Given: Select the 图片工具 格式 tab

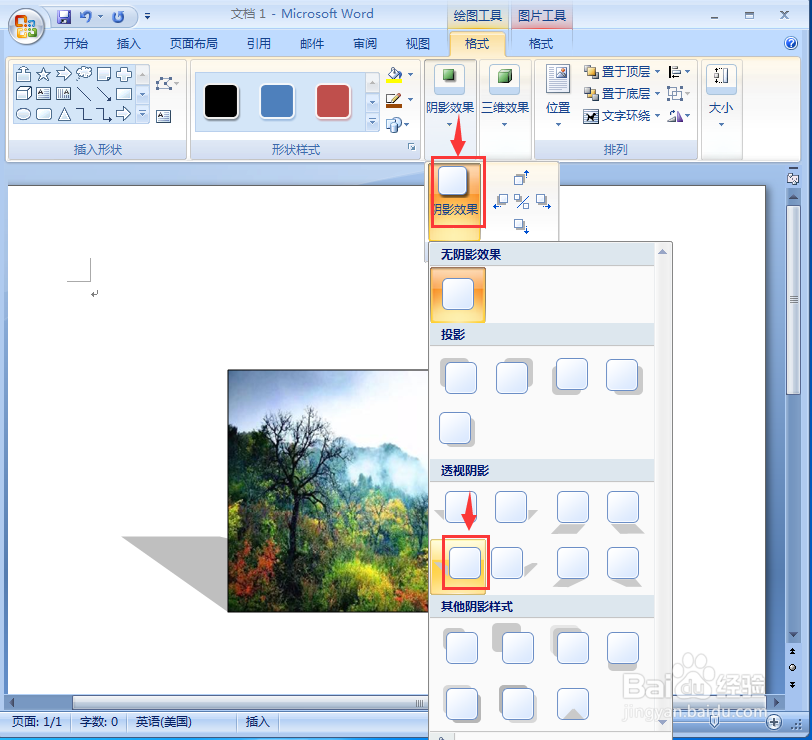Looking at the screenshot, I should pyautogui.click(x=541, y=44).
